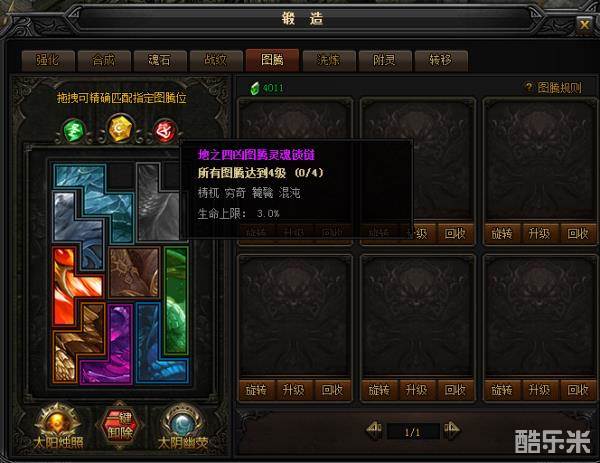
Task: Click the 一键卸除 remove-all emblem
Action: [120, 426]
